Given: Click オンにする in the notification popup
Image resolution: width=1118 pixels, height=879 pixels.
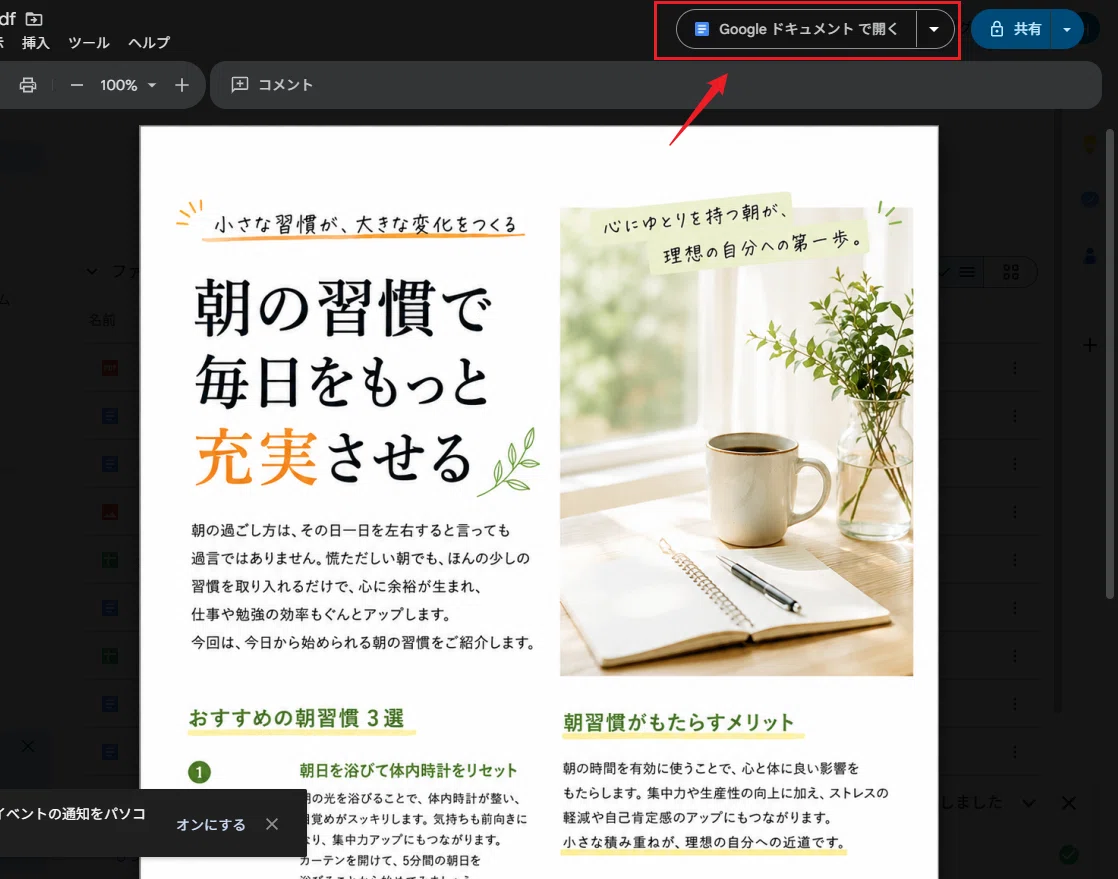Looking at the screenshot, I should point(210,824).
